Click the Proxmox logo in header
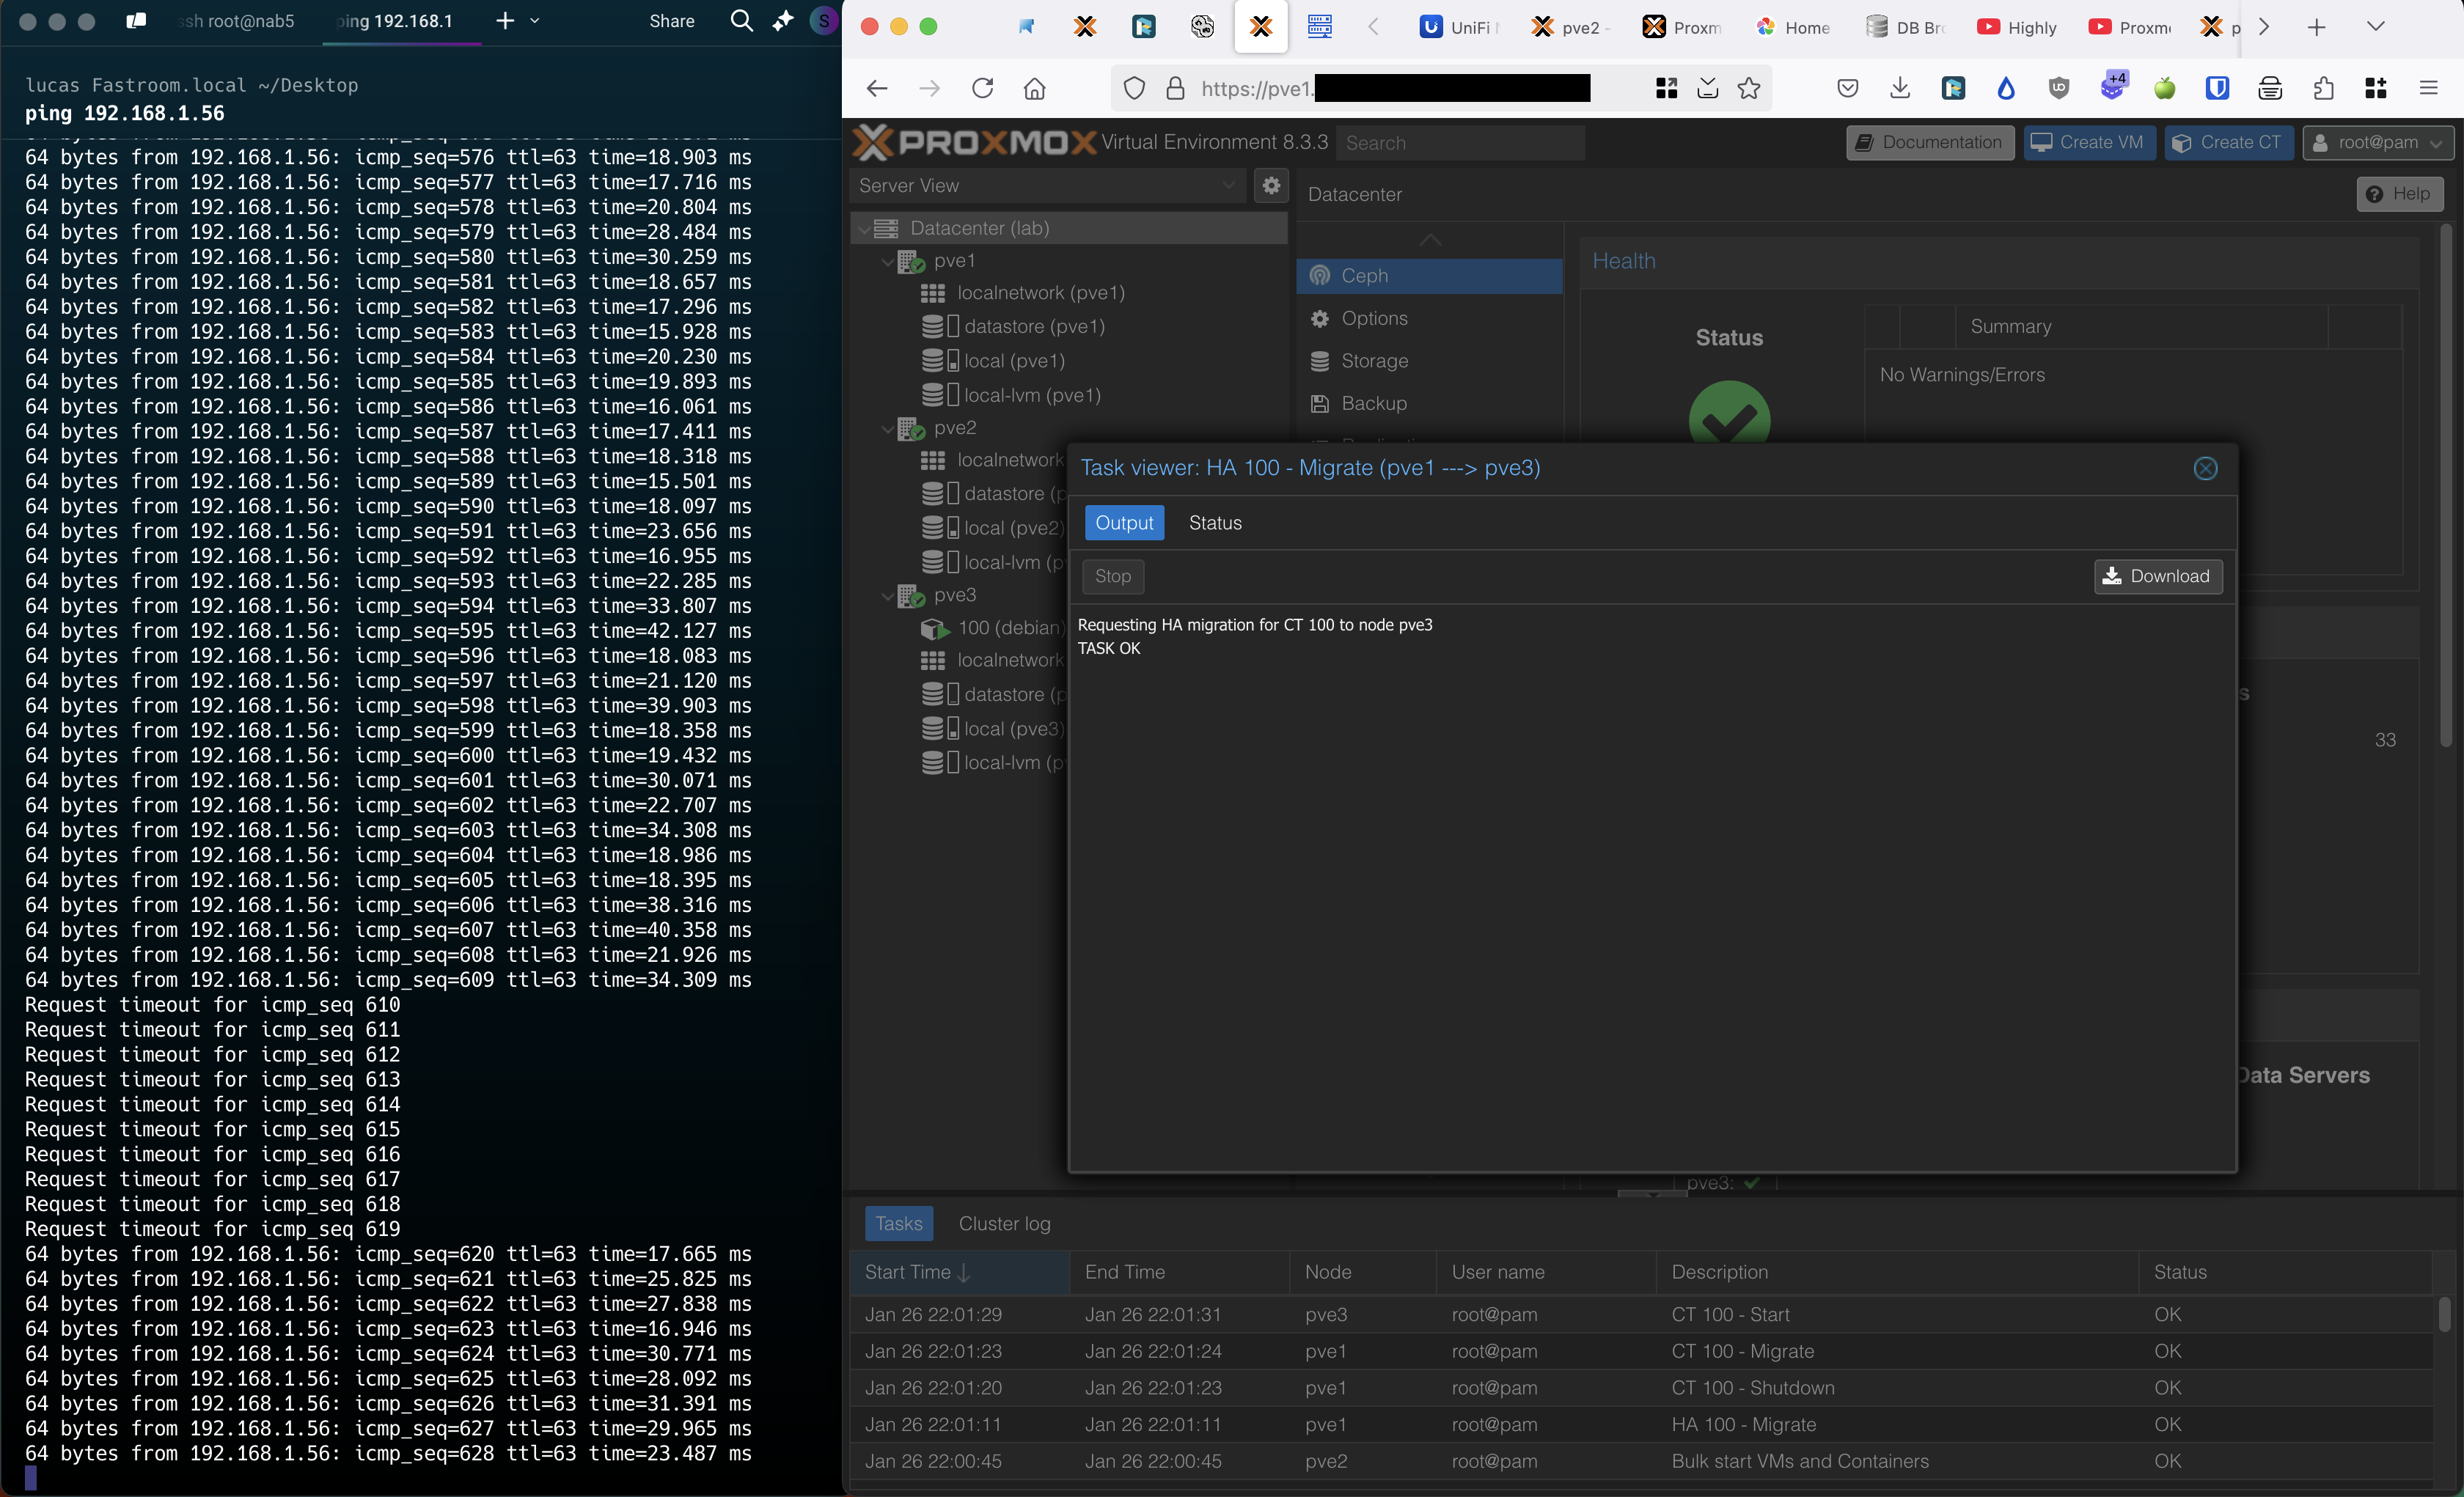Viewport: 2464px width, 1497px height. (975, 142)
